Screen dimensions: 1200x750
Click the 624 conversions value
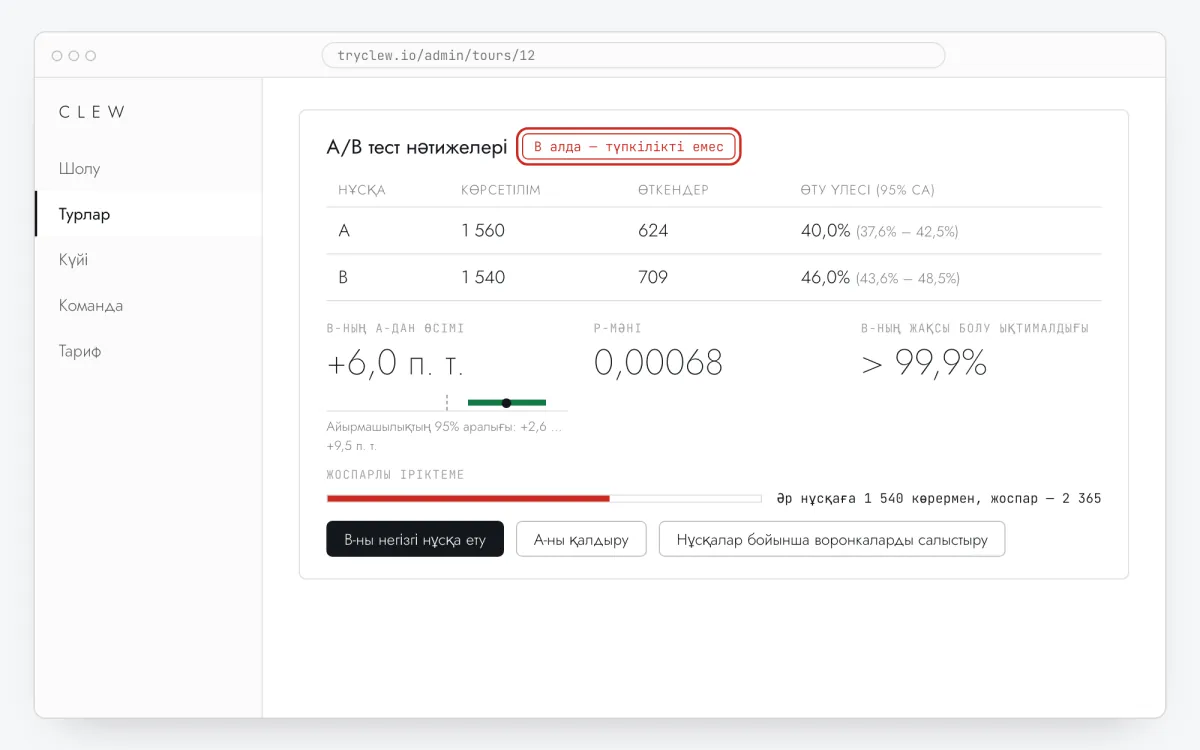[653, 231]
